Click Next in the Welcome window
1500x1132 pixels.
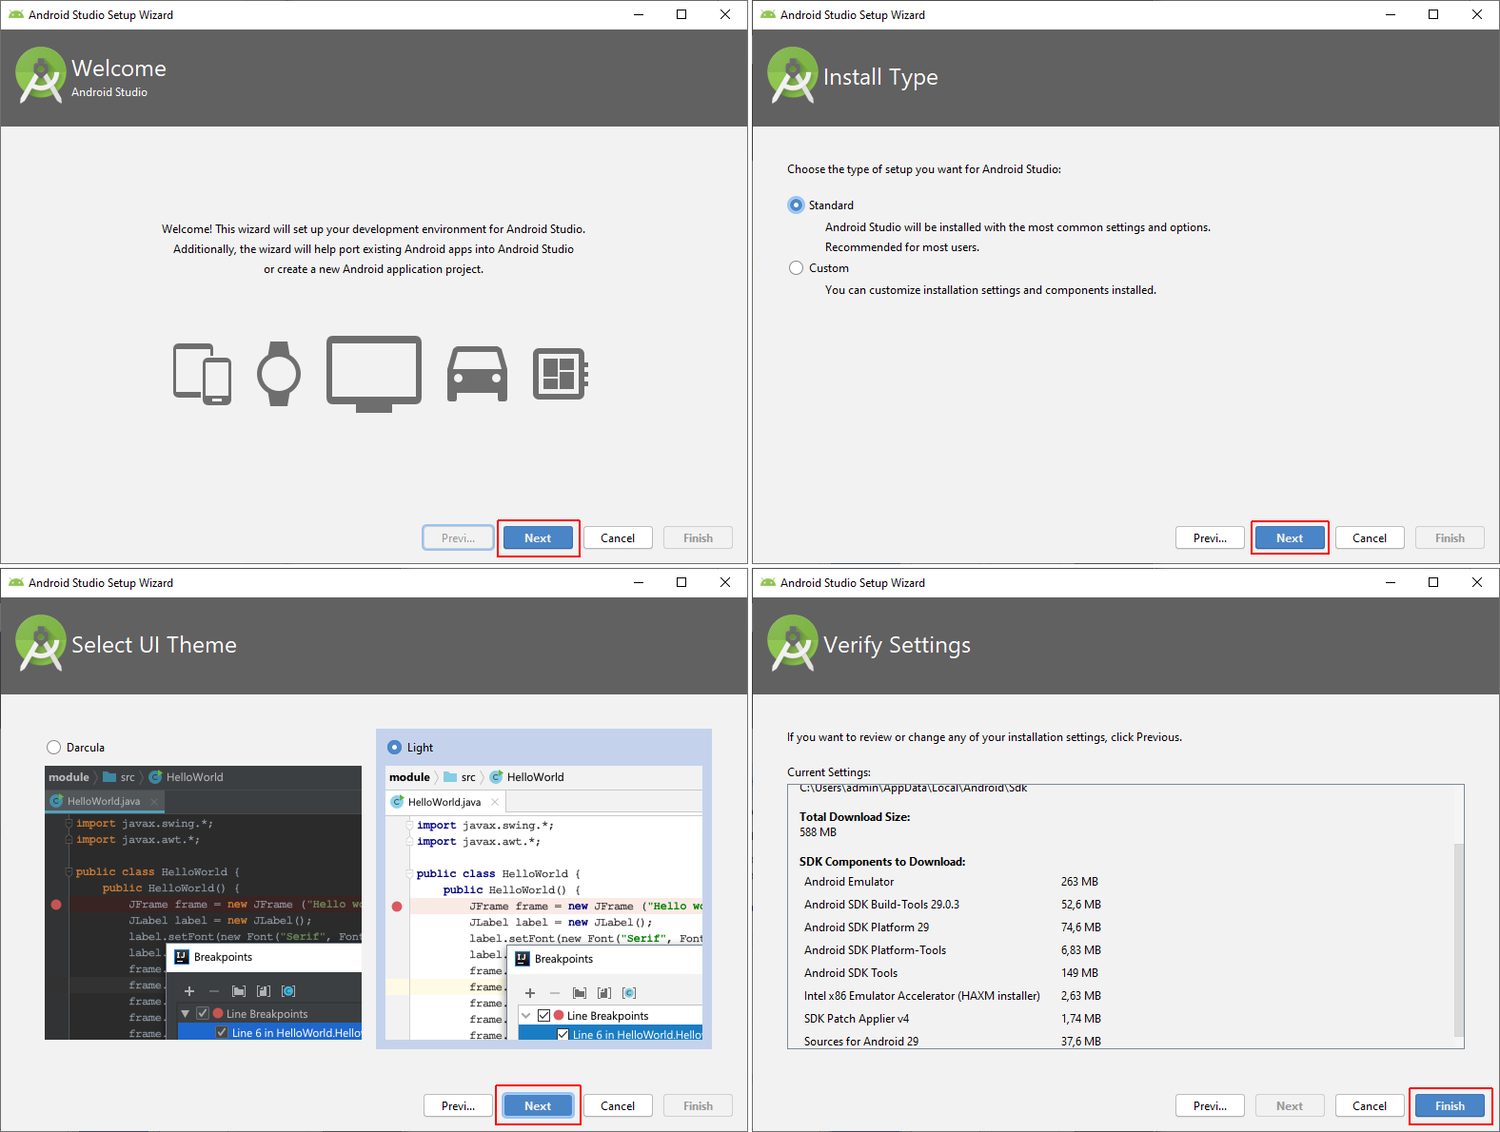pos(538,538)
